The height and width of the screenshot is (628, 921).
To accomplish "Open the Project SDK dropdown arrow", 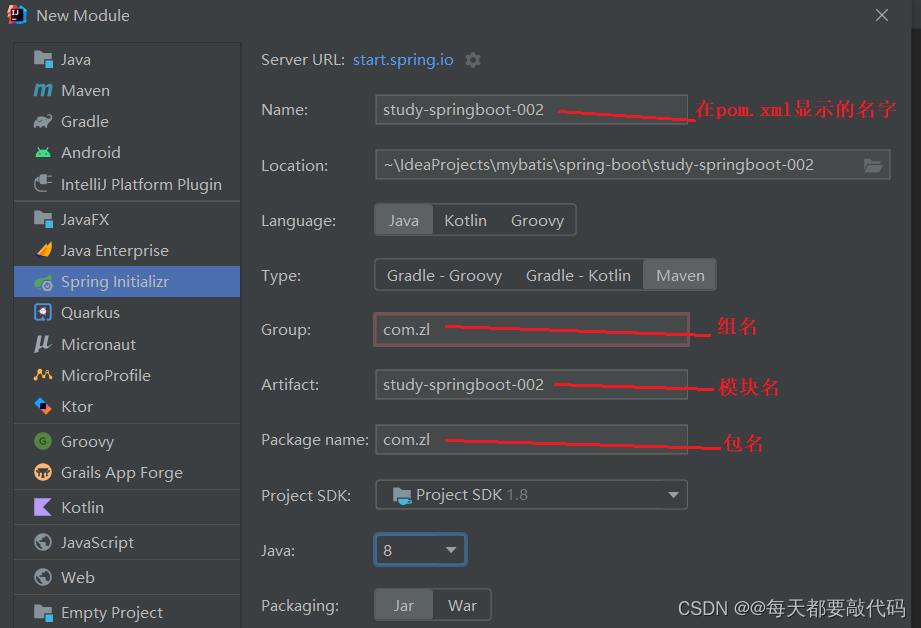I will pos(673,495).
